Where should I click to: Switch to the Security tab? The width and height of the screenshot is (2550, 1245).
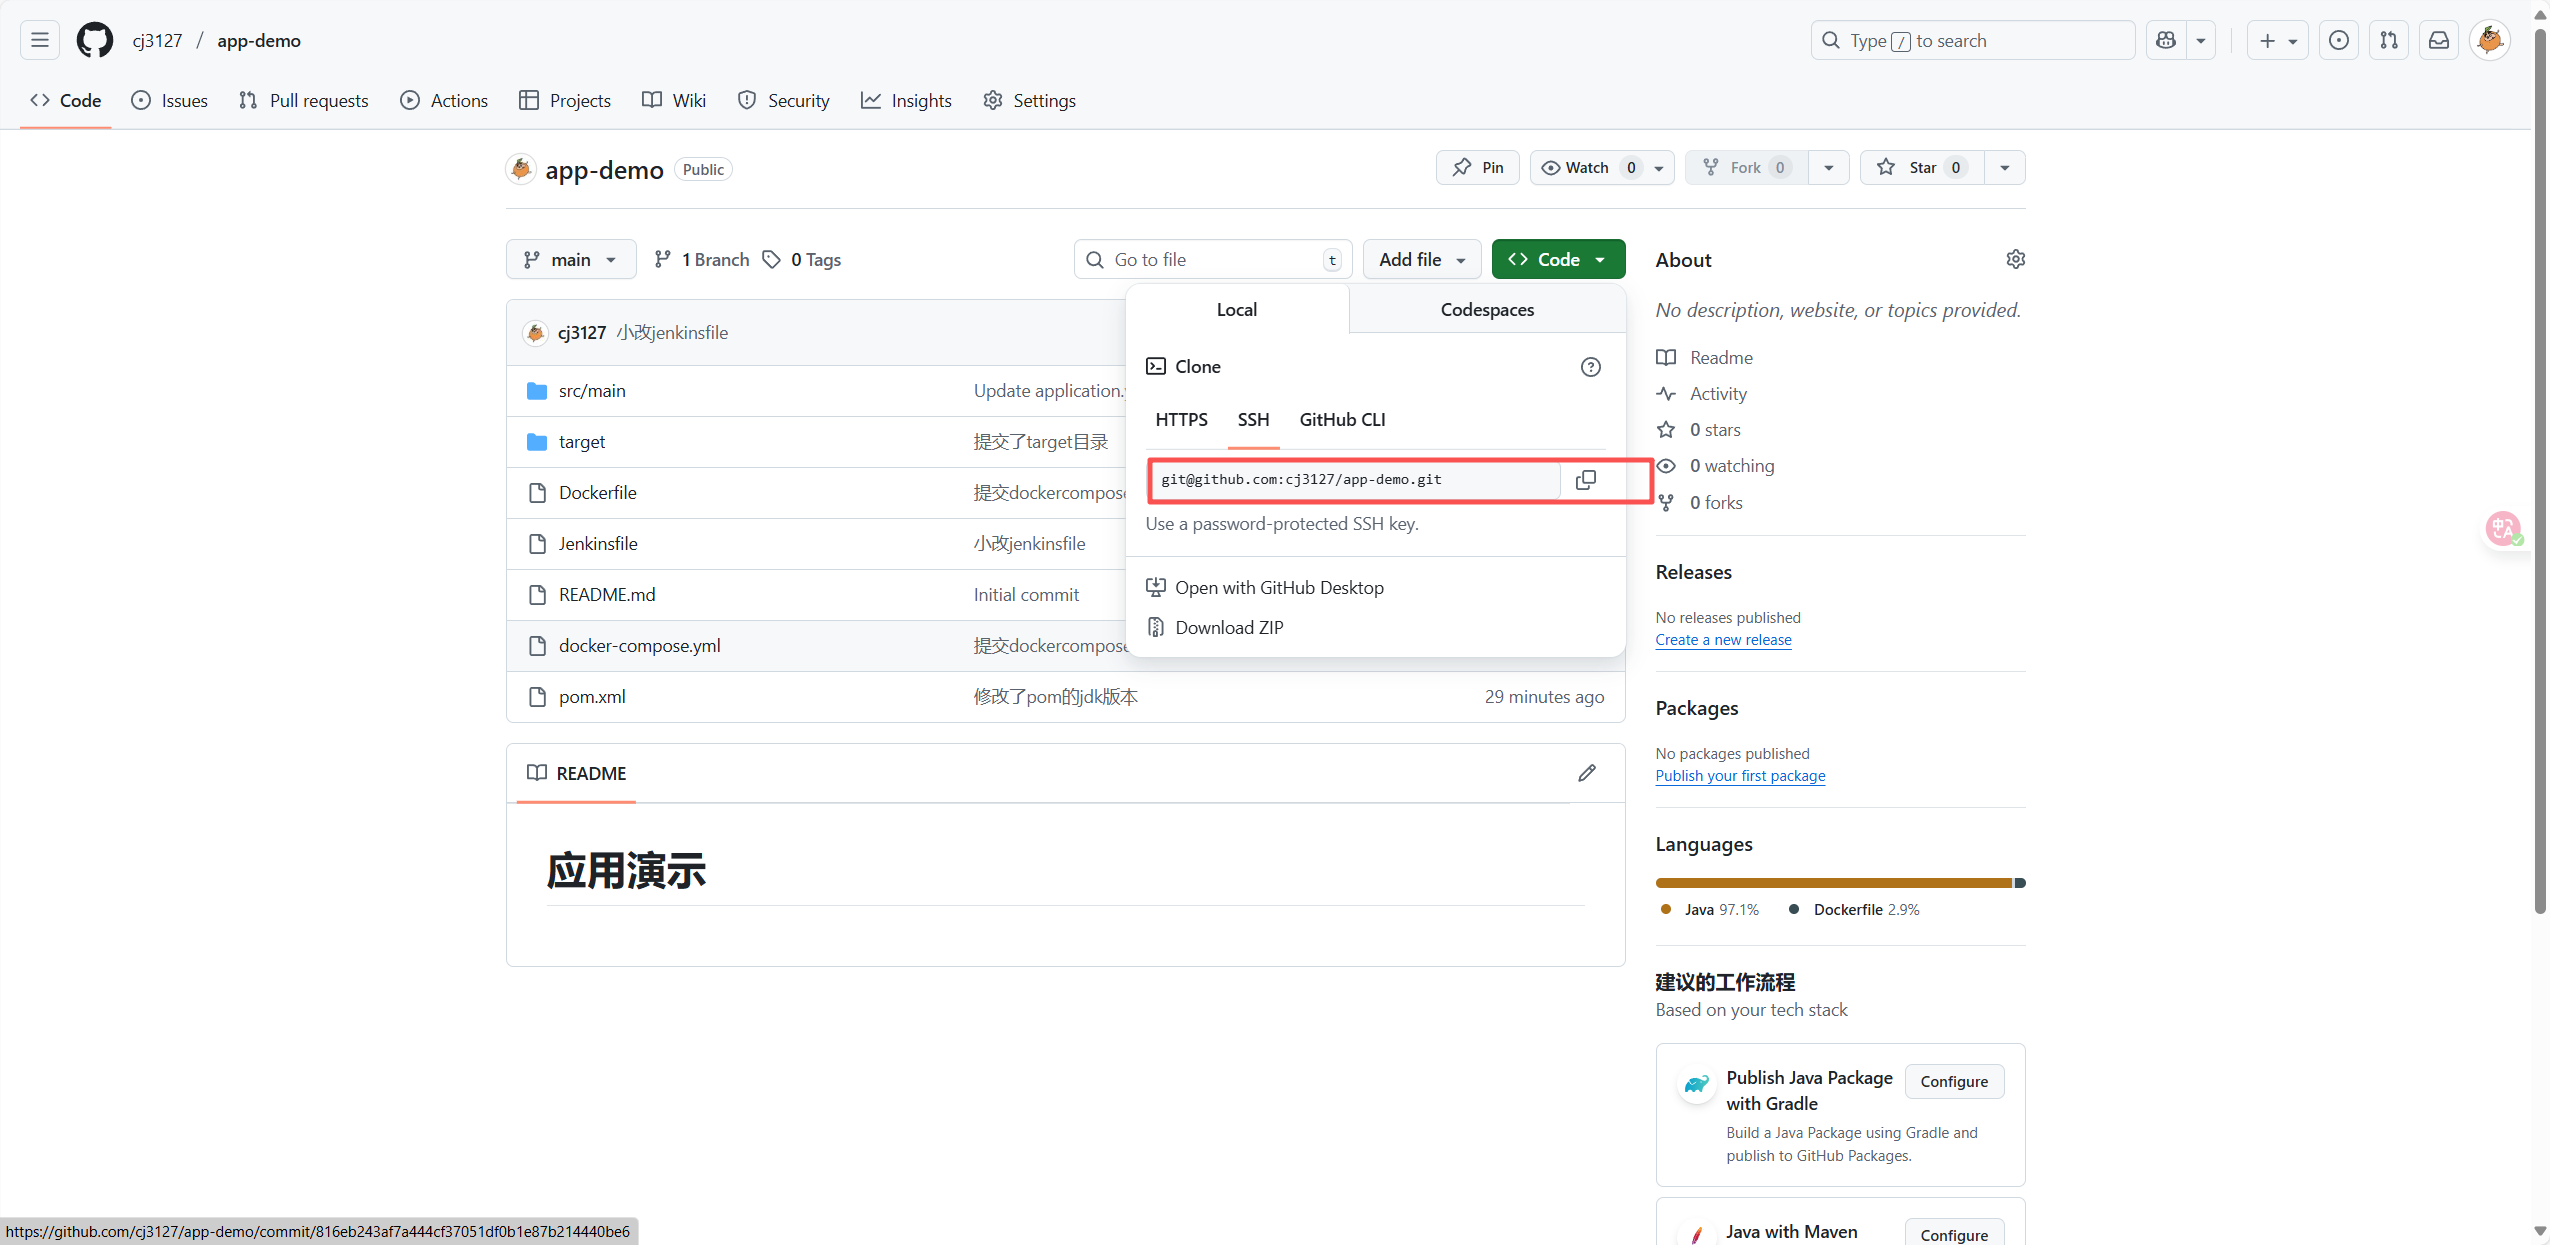pyautogui.click(x=784, y=101)
